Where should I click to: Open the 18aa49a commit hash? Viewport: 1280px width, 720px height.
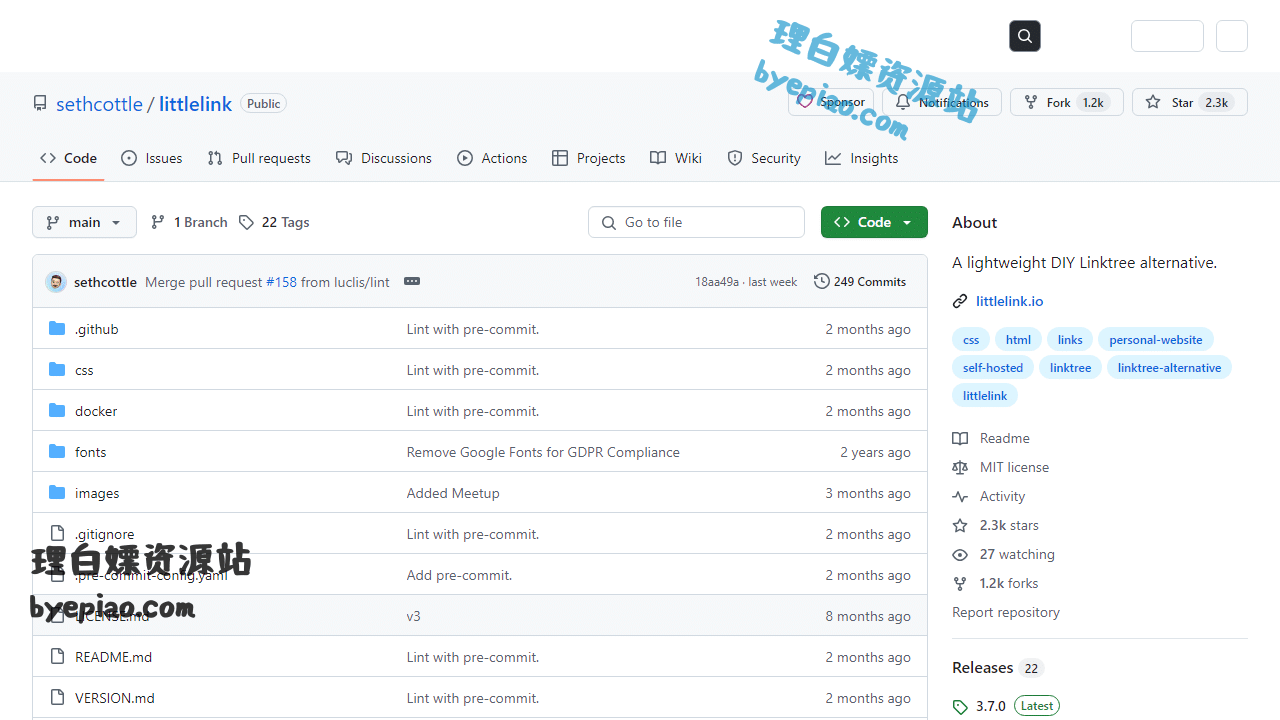click(717, 282)
